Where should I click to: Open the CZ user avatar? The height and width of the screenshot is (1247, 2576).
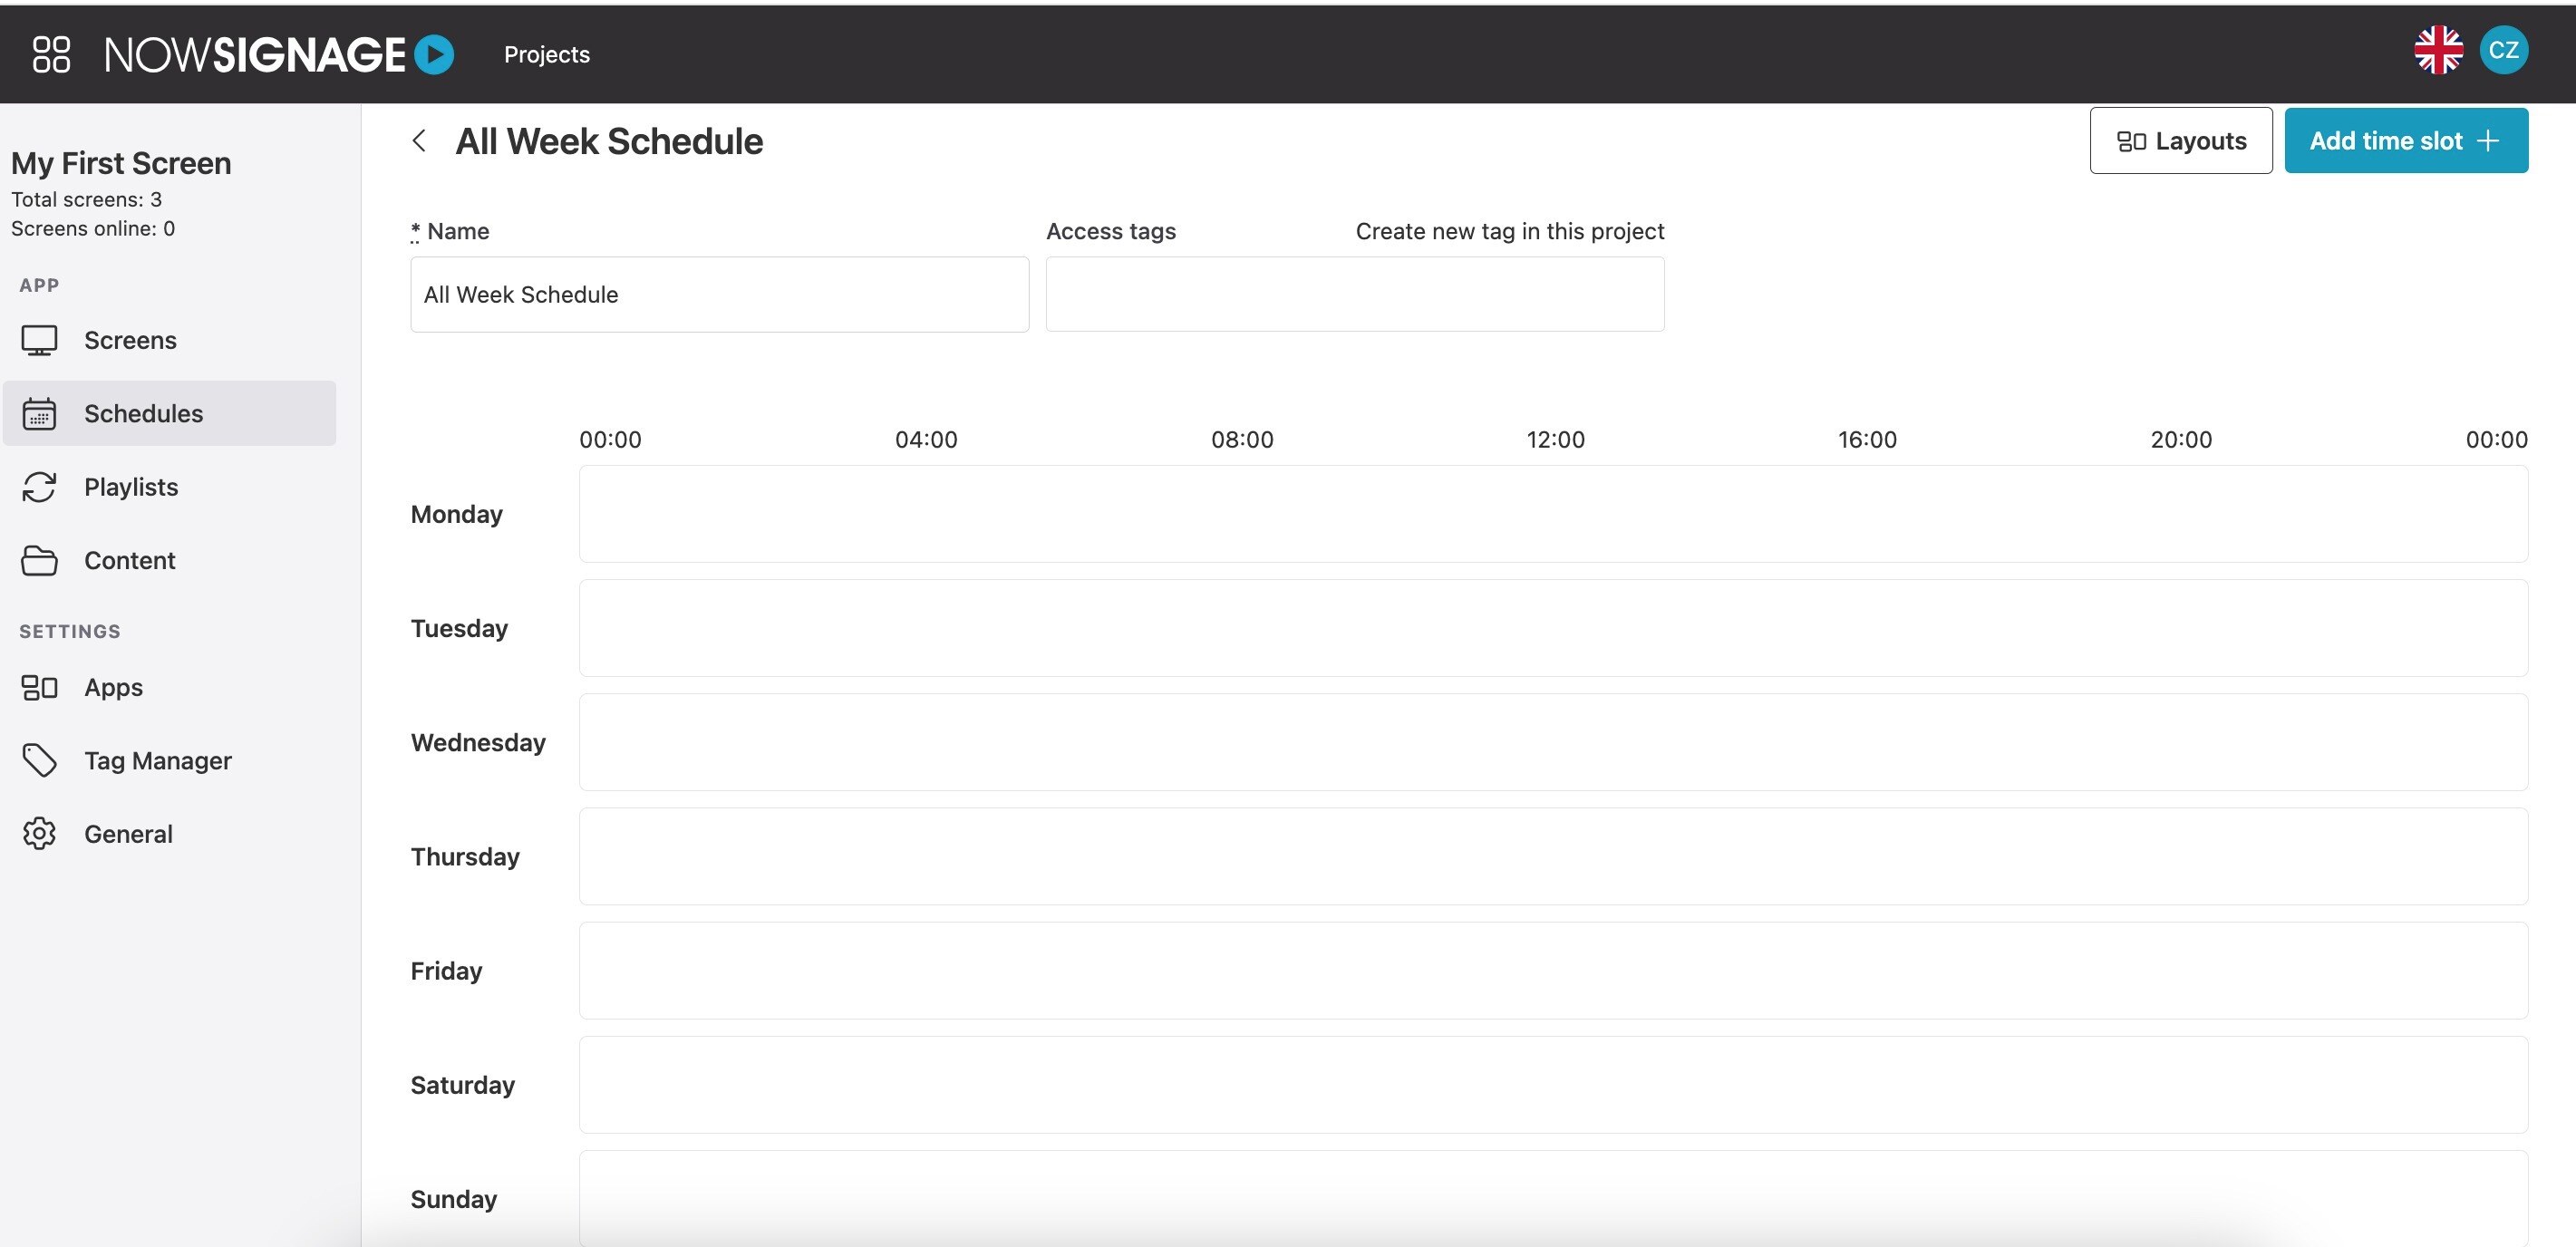coord(2505,49)
